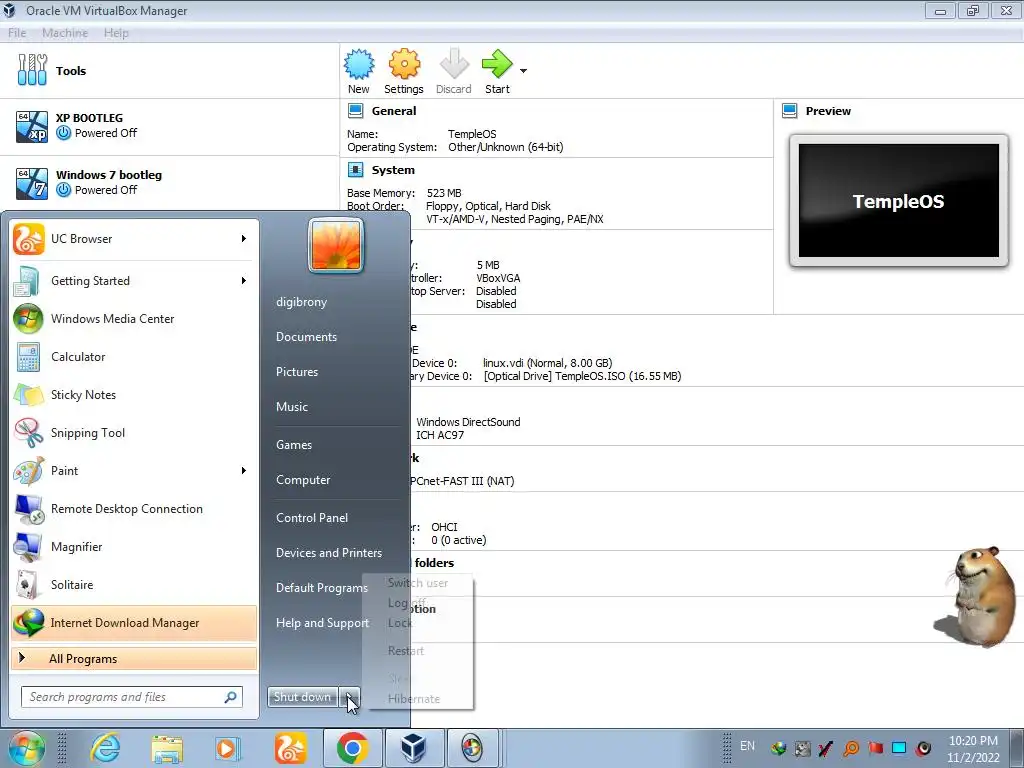Image resolution: width=1024 pixels, height=768 pixels.
Task: Click the Windows Start orb
Action: click(x=25, y=748)
